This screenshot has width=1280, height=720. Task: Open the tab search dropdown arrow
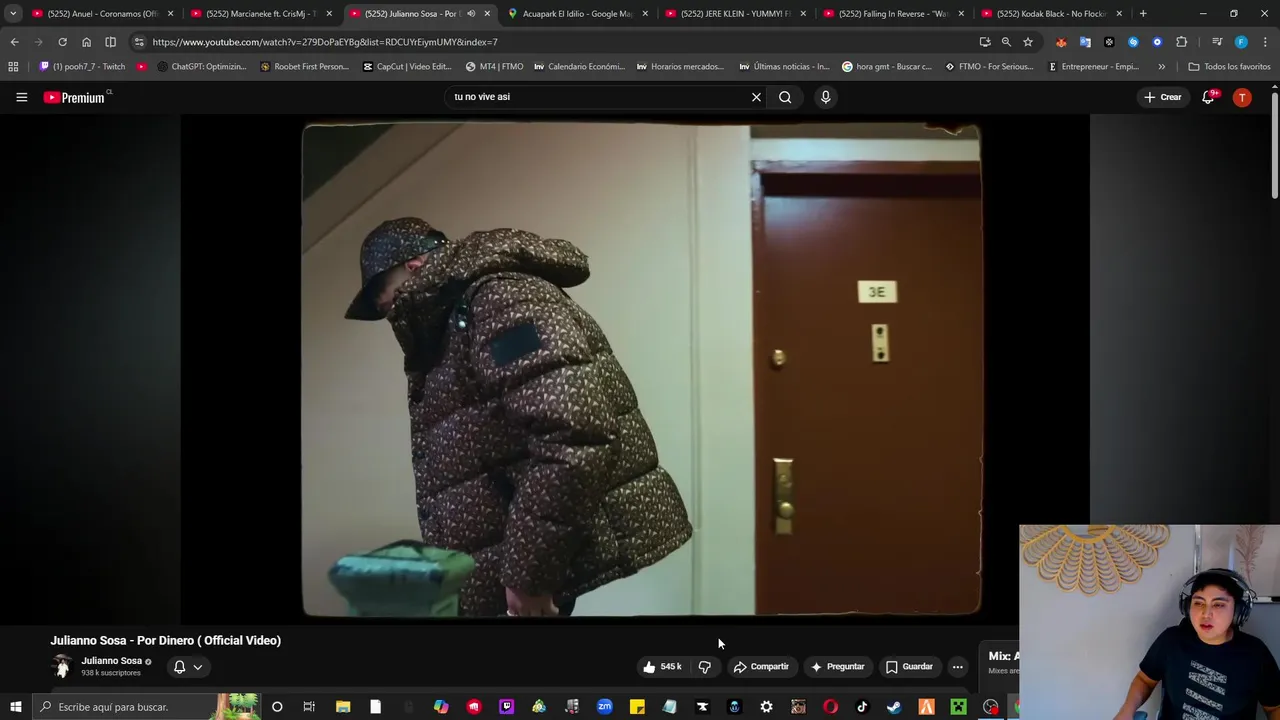[x=13, y=14]
